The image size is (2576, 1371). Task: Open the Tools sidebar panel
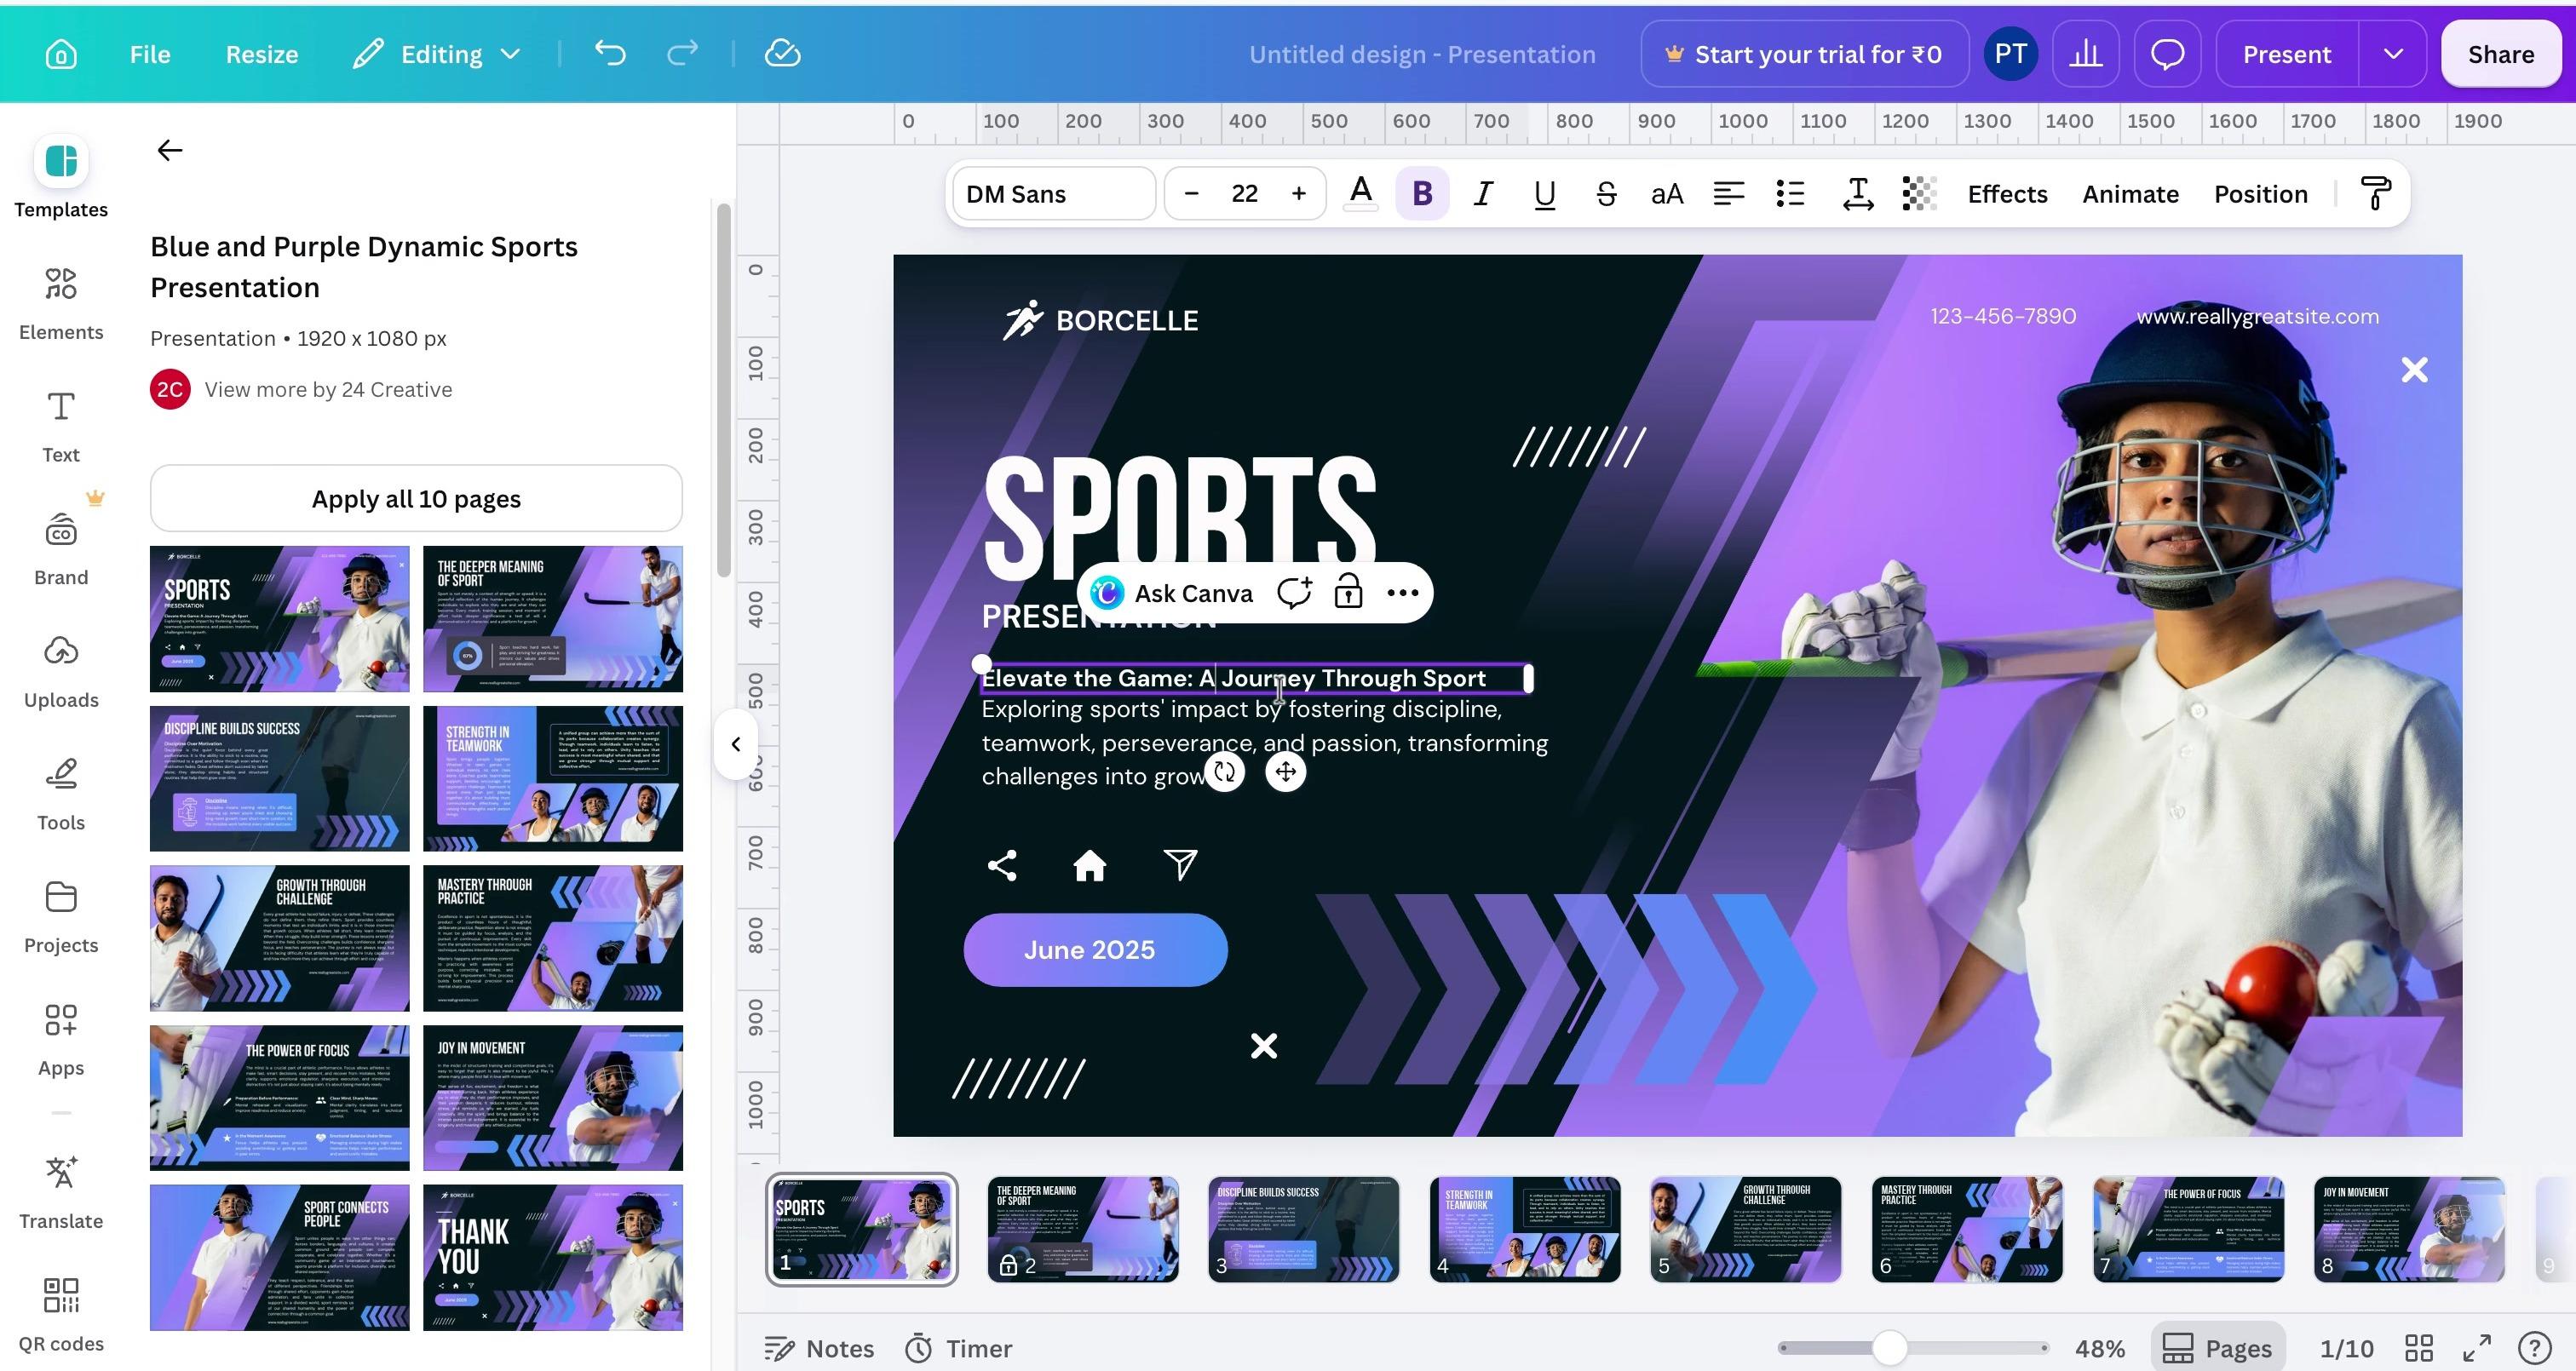(x=61, y=795)
